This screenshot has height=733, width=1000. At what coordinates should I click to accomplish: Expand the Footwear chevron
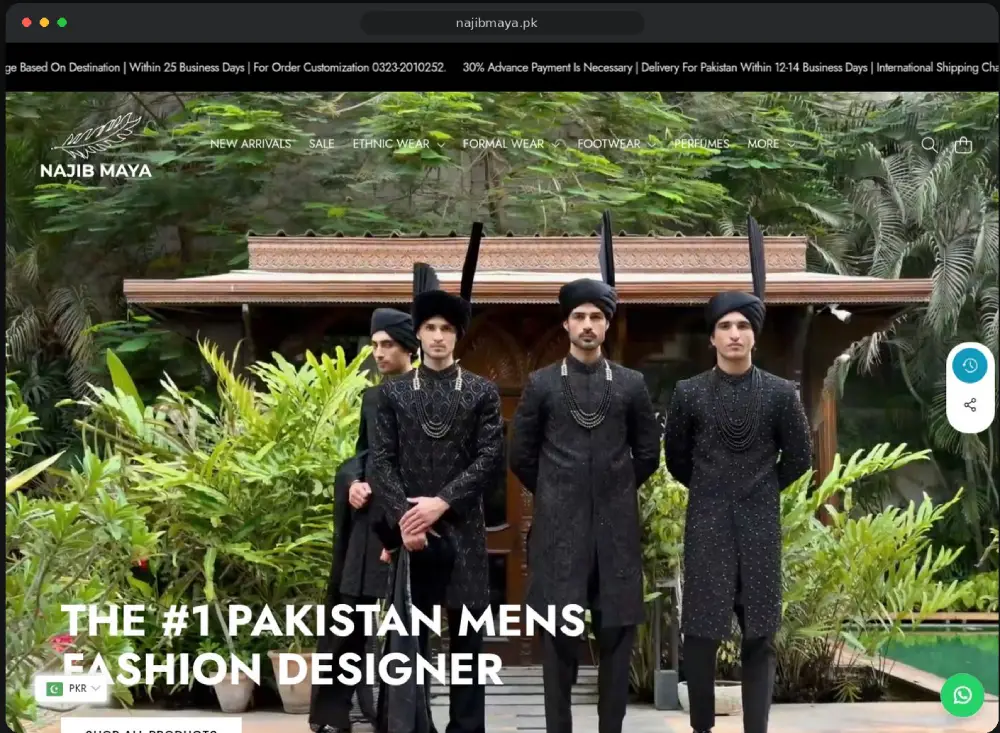pyautogui.click(x=651, y=145)
